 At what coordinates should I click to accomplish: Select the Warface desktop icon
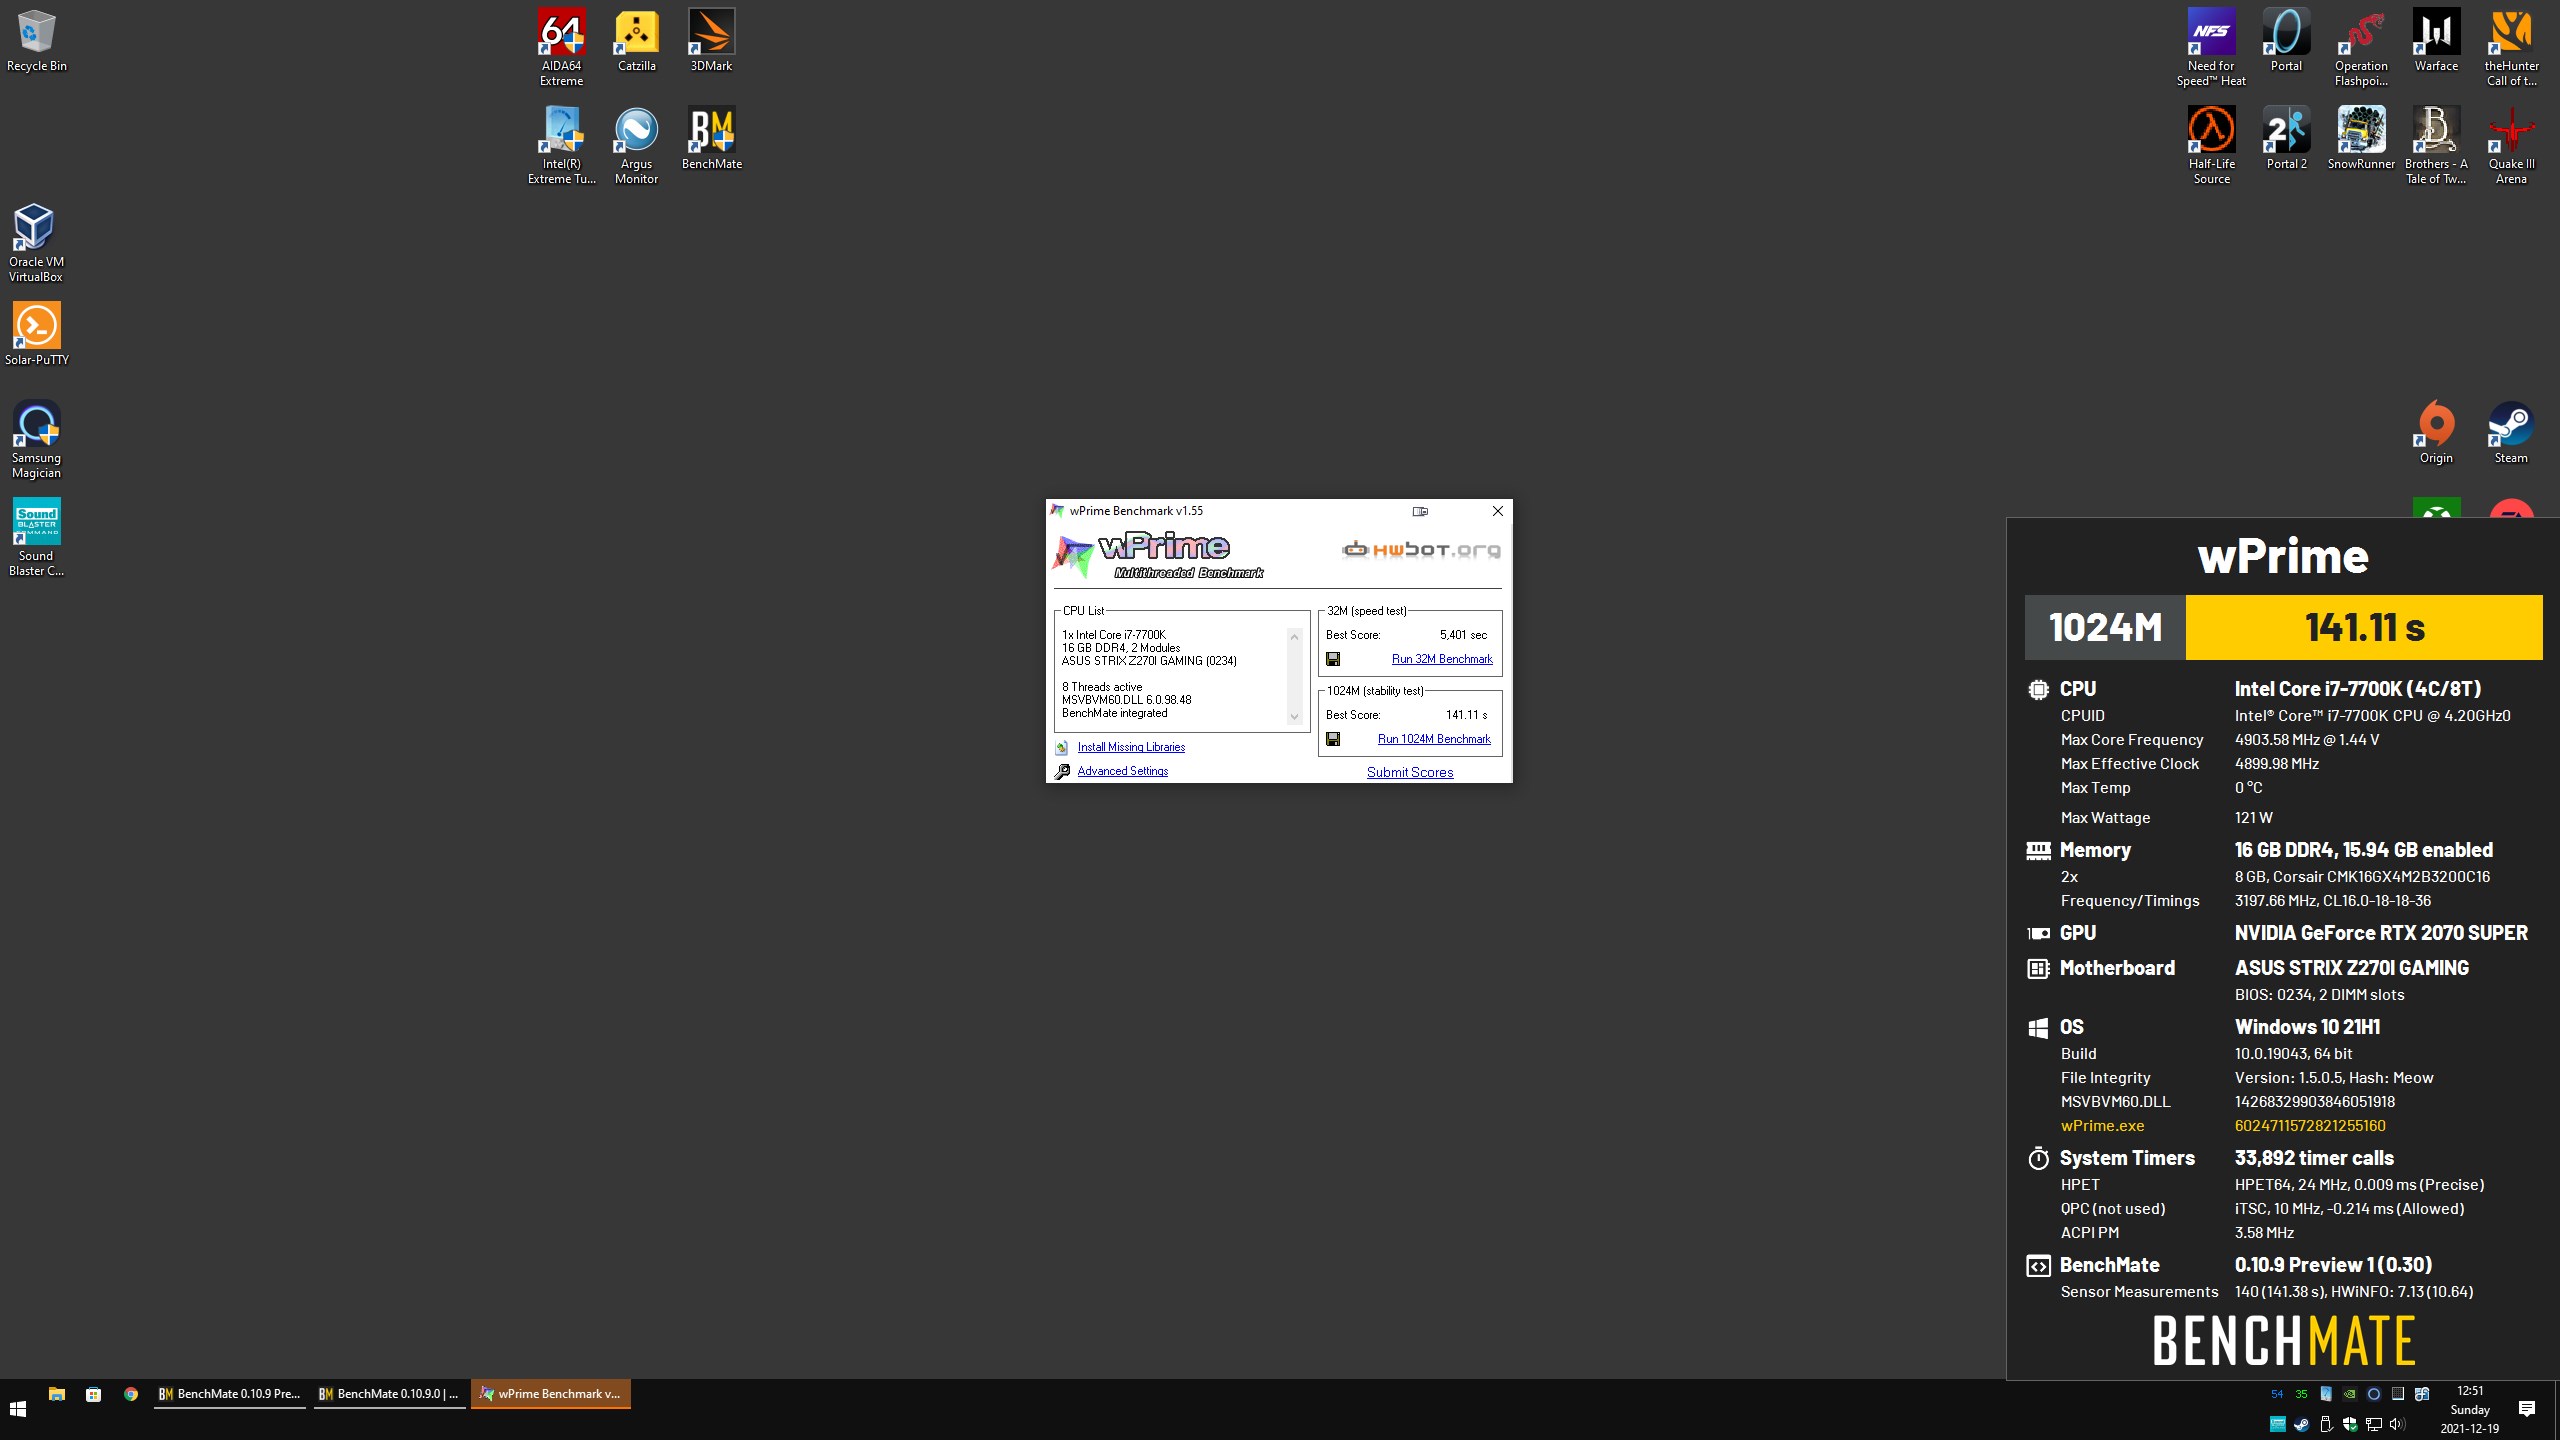point(2436,40)
